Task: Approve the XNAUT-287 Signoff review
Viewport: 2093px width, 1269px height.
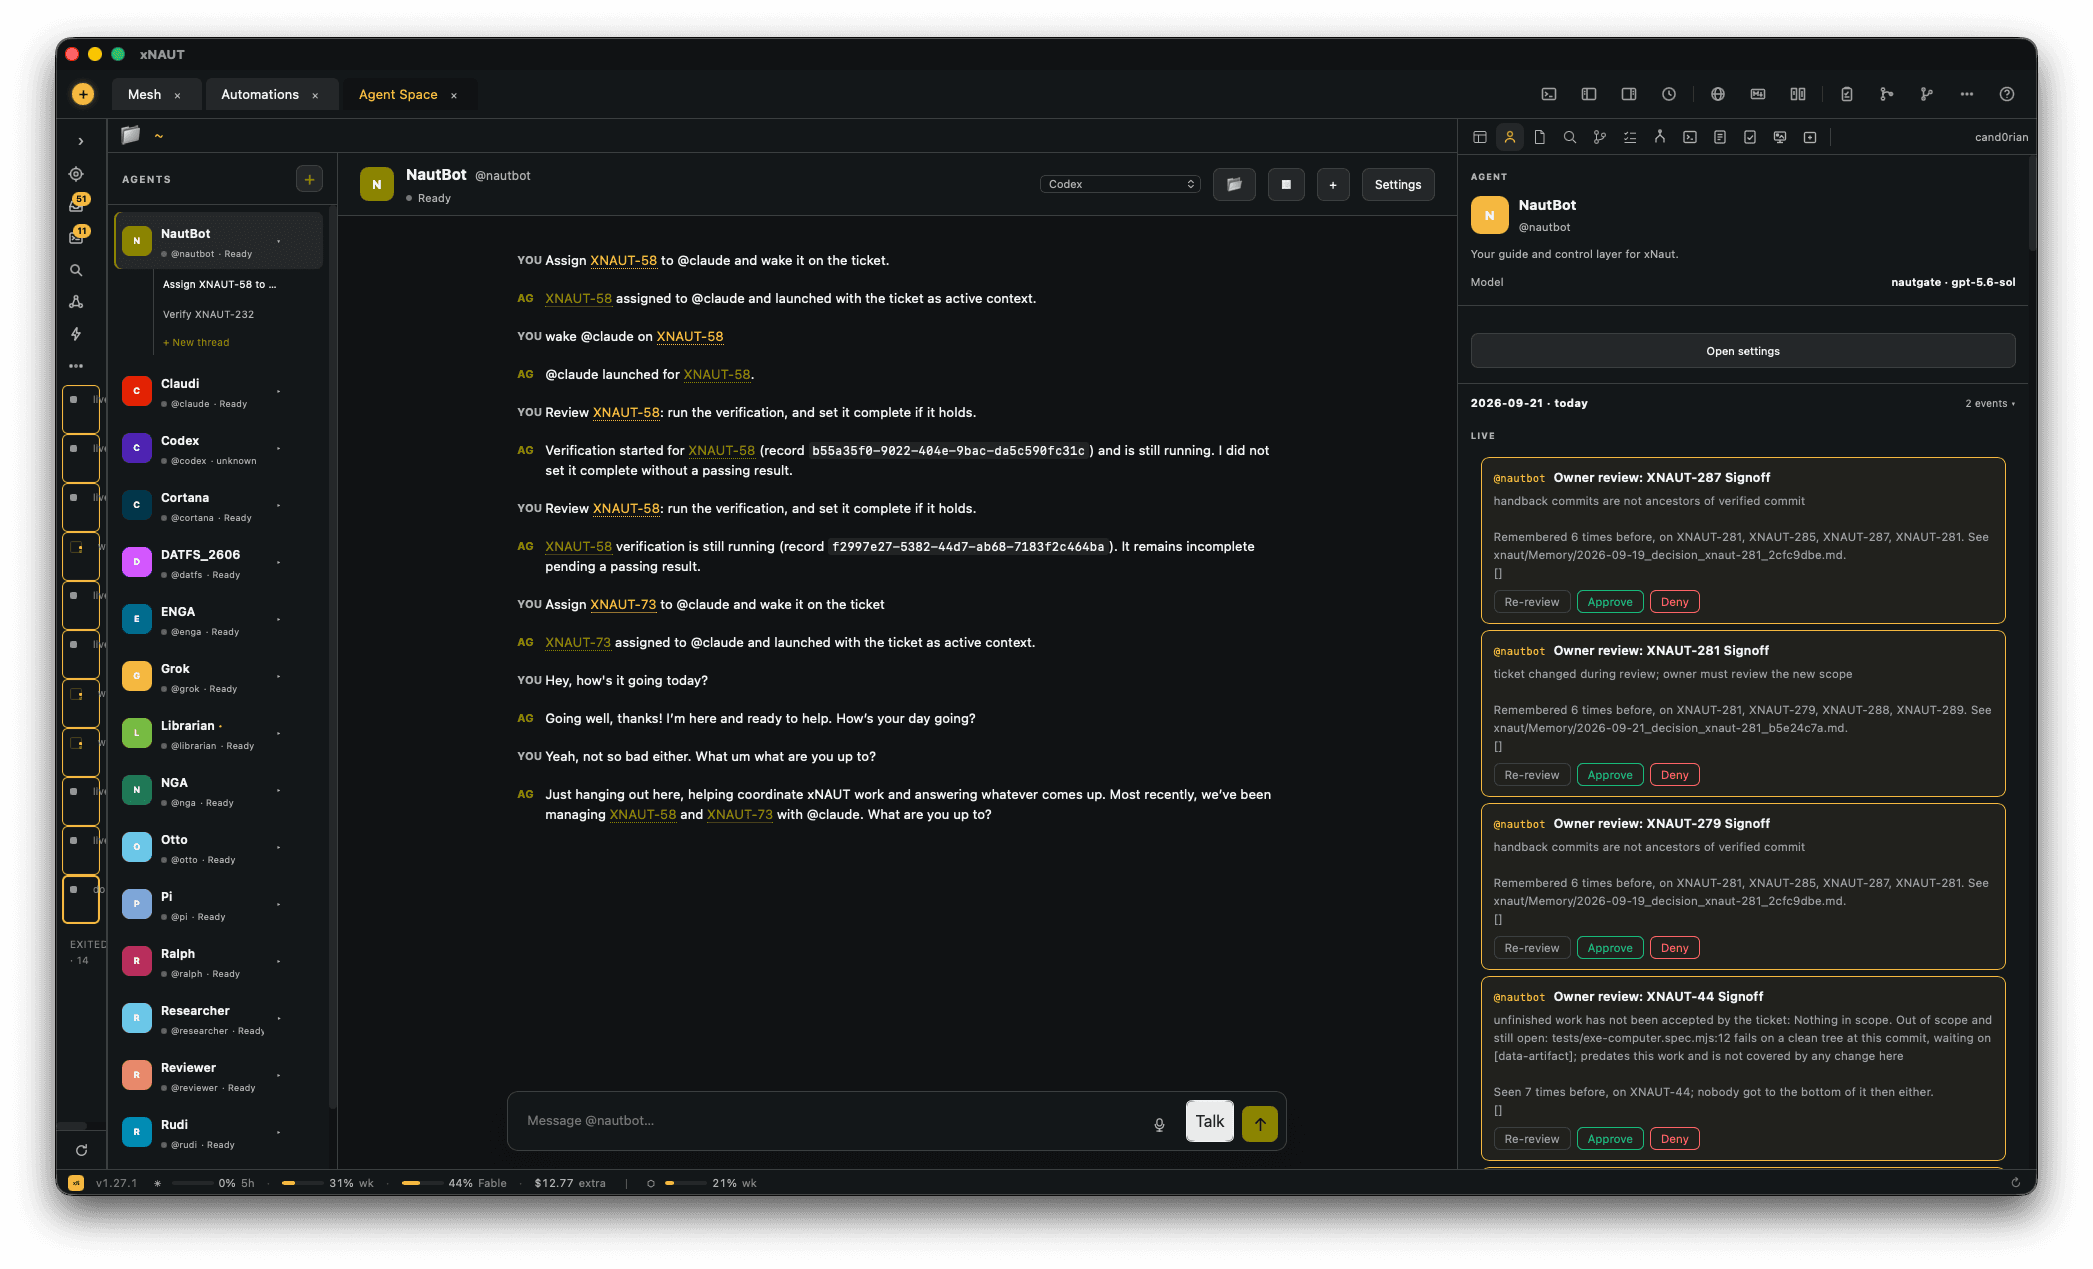Action: point(1610,602)
